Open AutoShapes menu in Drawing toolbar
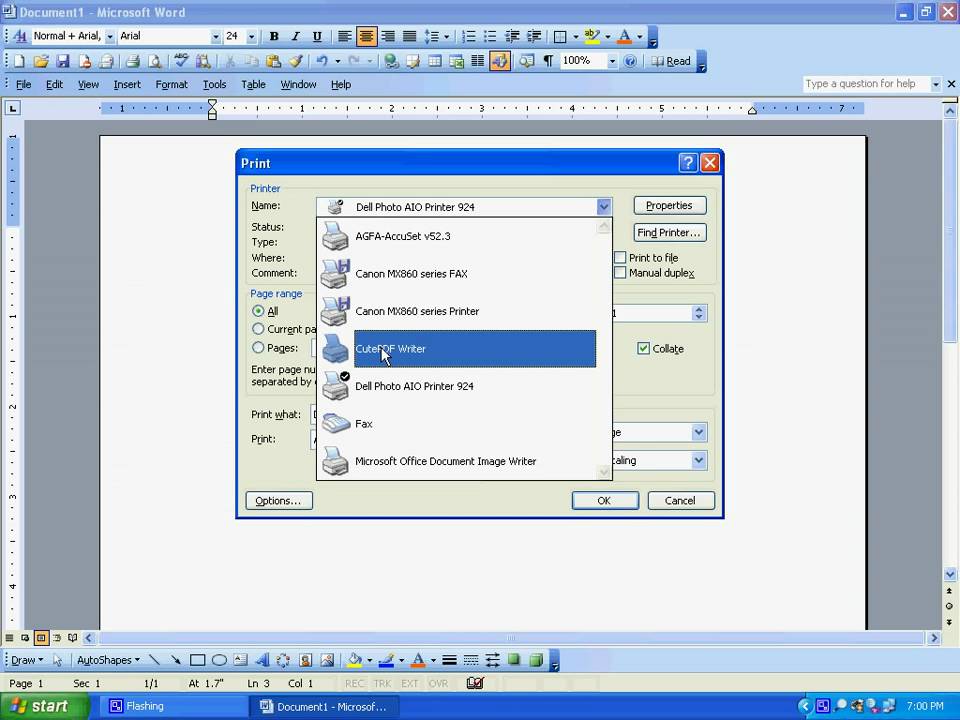Image resolution: width=960 pixels, height=720 pixels. coord(108,660)
